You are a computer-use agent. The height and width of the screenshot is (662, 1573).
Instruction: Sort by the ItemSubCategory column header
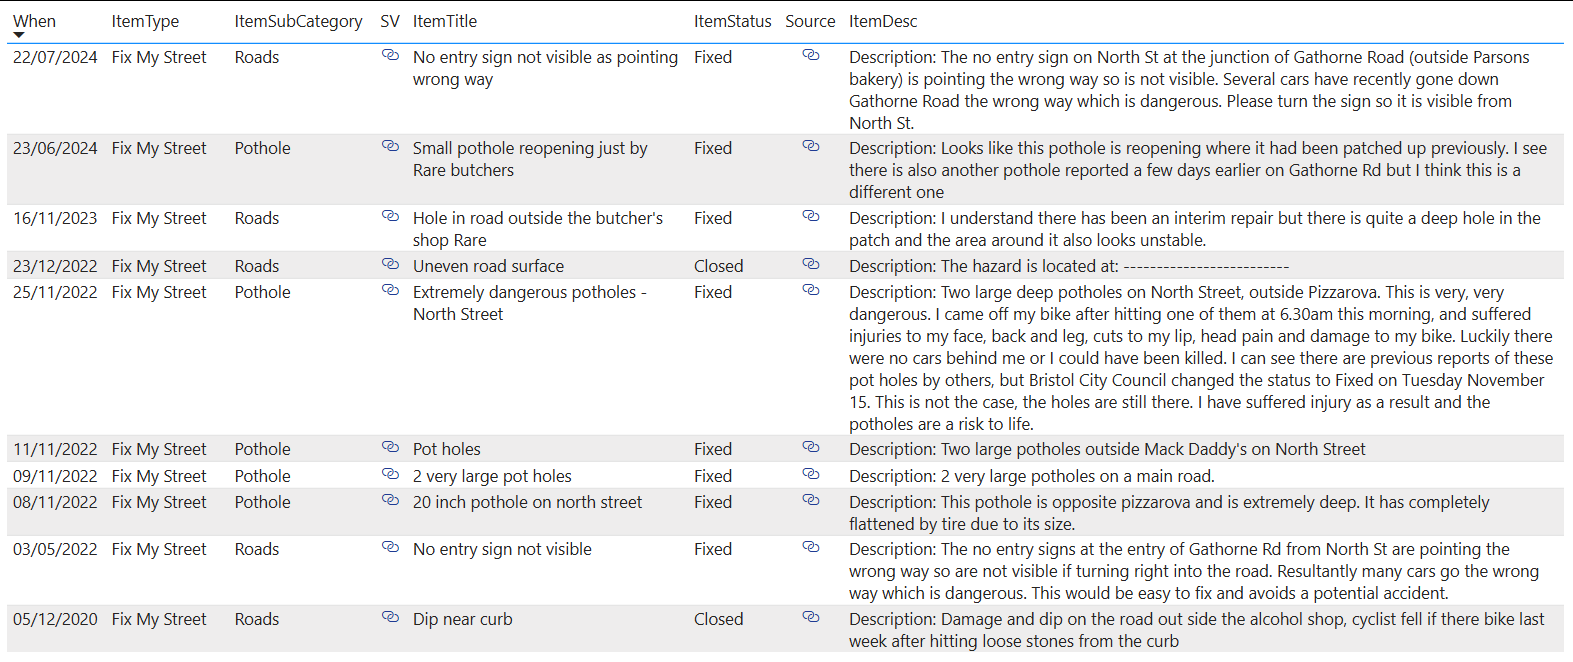pos(298,21)
